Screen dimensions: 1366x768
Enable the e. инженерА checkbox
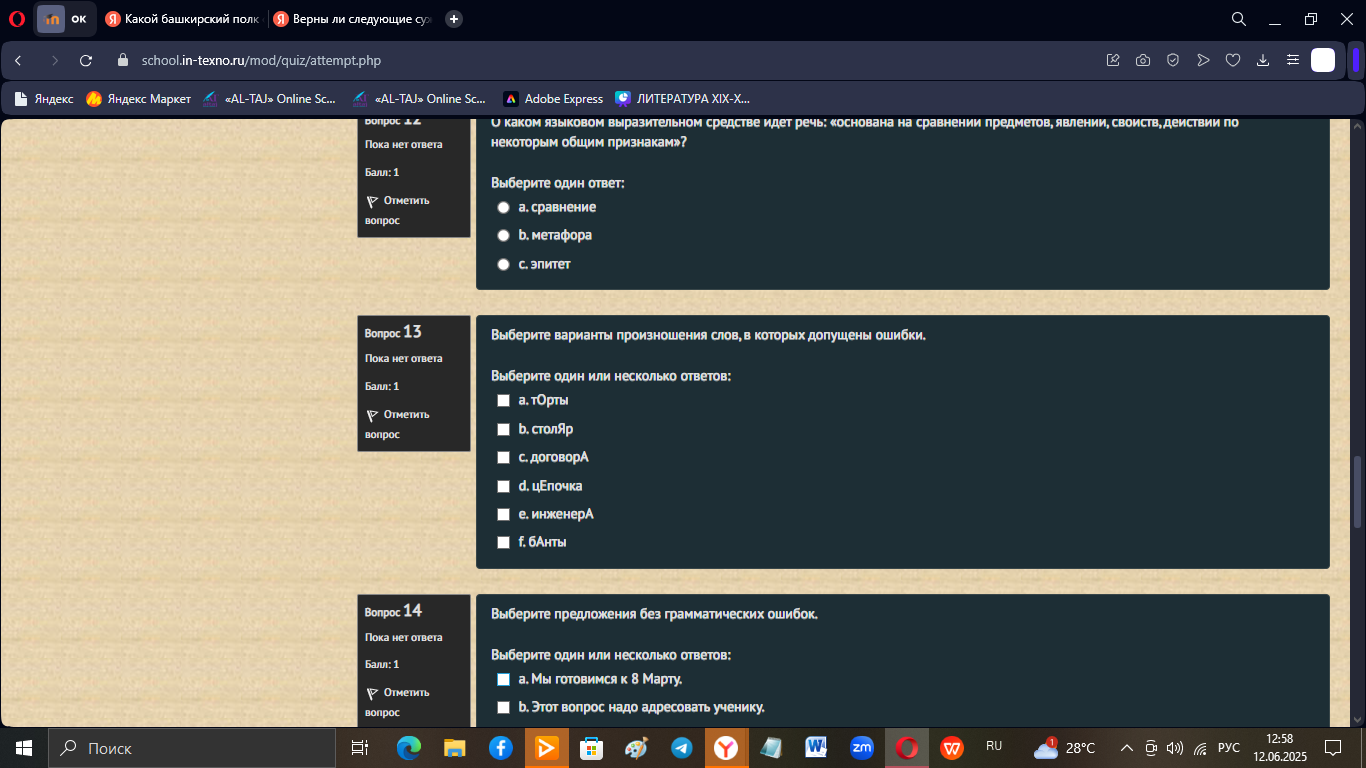pyautogui.click(x=504, y=514)
